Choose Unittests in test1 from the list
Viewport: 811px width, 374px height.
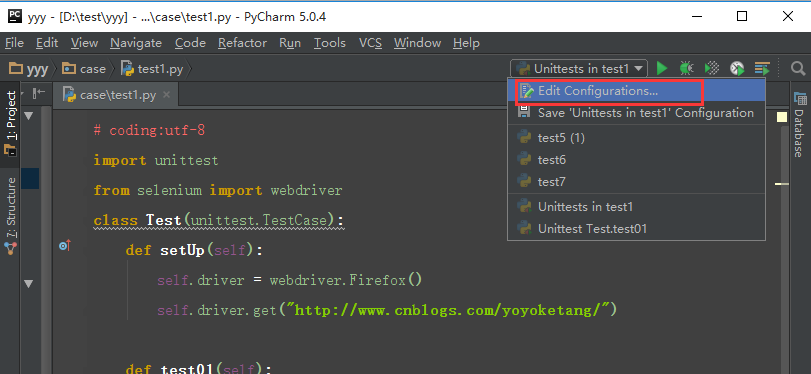[637, 207]
